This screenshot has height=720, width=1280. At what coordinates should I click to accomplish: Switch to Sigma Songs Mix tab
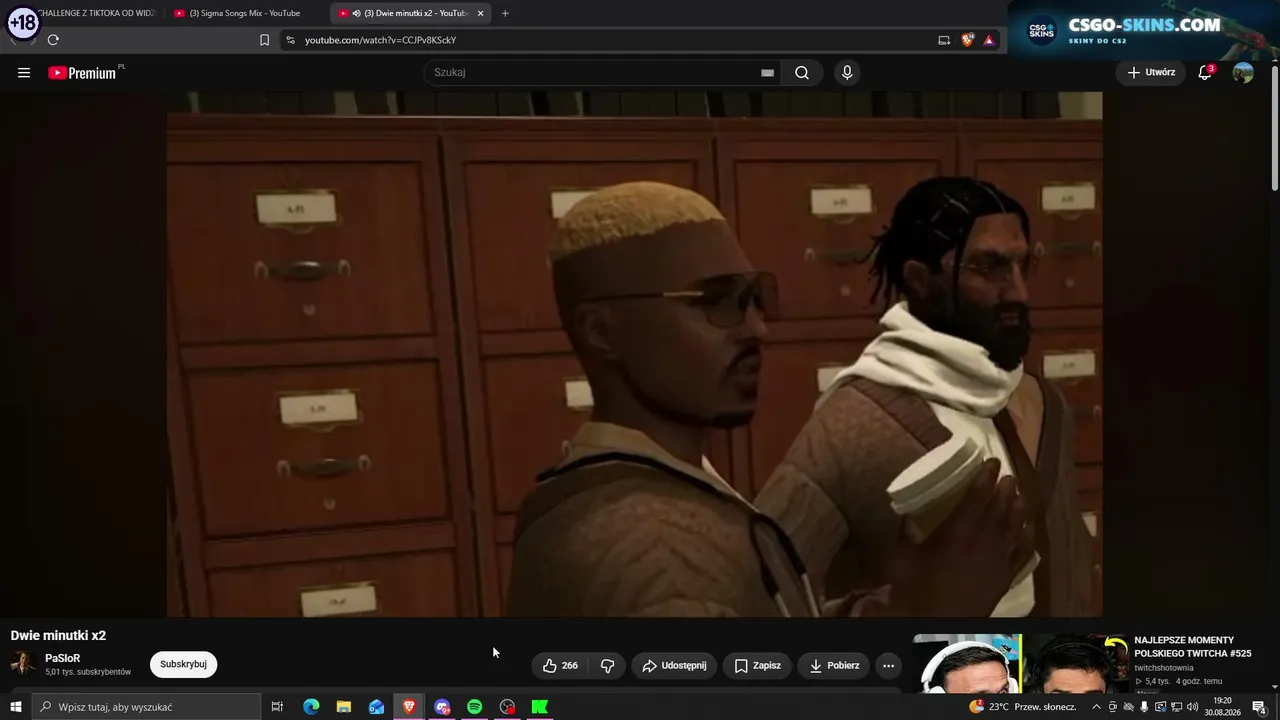point(243,13)
